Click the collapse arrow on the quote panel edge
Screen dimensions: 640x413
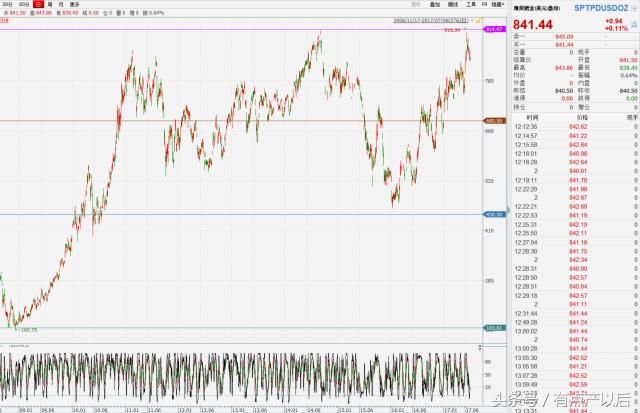coord(509,210)
